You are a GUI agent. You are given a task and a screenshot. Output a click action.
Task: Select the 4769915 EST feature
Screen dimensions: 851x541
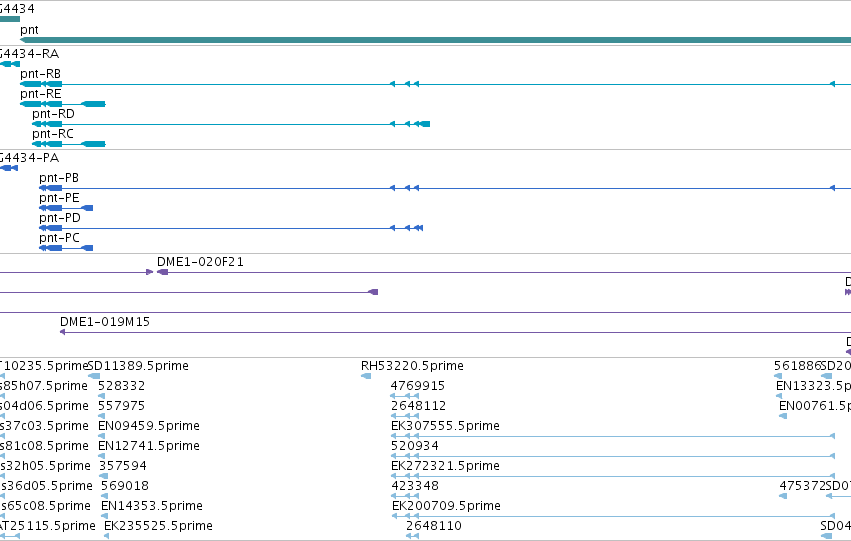tap(405, 396)
